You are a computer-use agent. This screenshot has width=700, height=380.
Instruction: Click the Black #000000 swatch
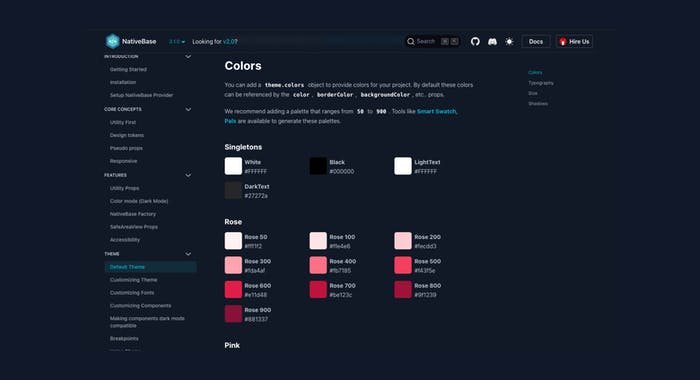click(318, 166)
